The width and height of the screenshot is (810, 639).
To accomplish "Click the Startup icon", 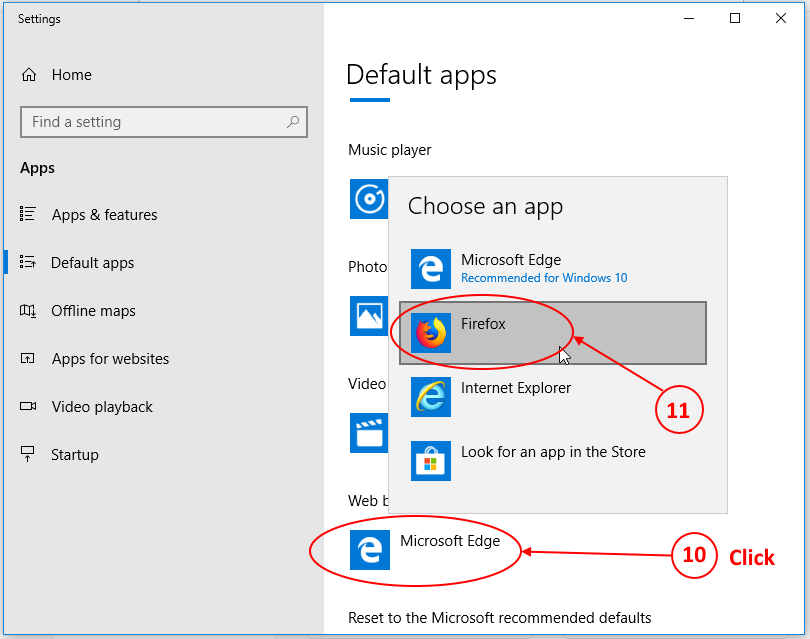I will pos(27,454).
